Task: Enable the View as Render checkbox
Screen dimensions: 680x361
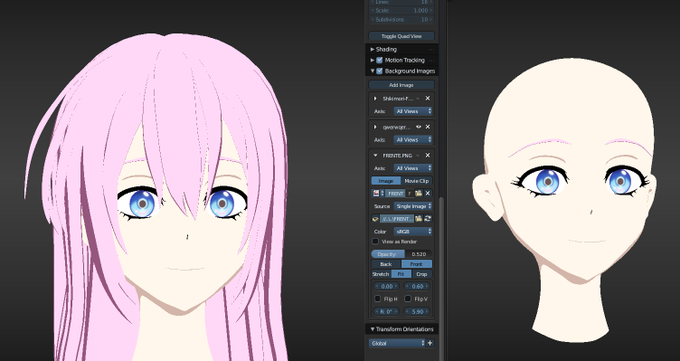Action: [x=376, y=242]
